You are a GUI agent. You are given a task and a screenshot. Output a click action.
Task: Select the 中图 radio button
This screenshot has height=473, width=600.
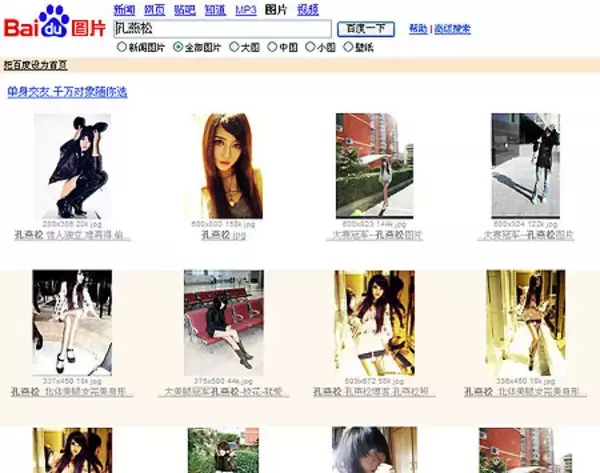[272, 47]
